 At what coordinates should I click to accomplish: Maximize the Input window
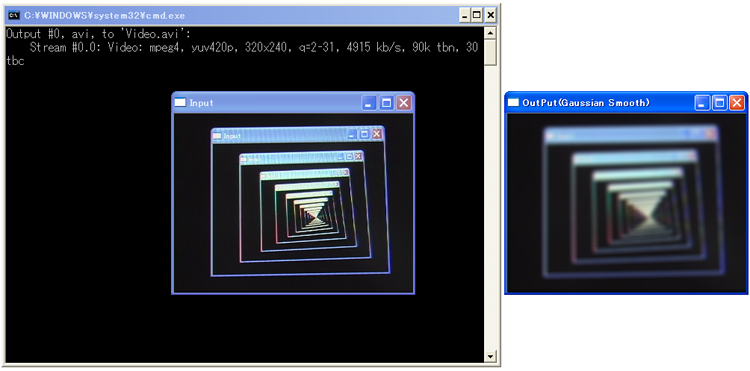pos(386,103)
